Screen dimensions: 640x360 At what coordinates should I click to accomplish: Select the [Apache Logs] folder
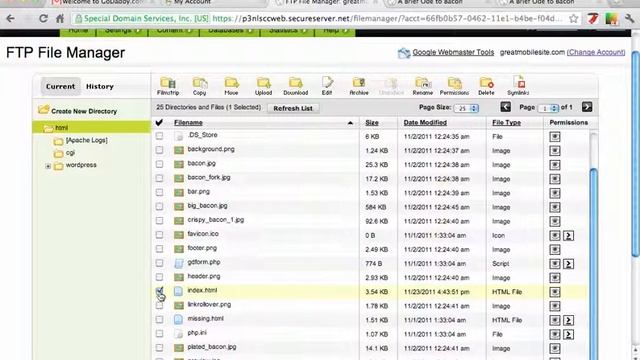click(87, 140)
